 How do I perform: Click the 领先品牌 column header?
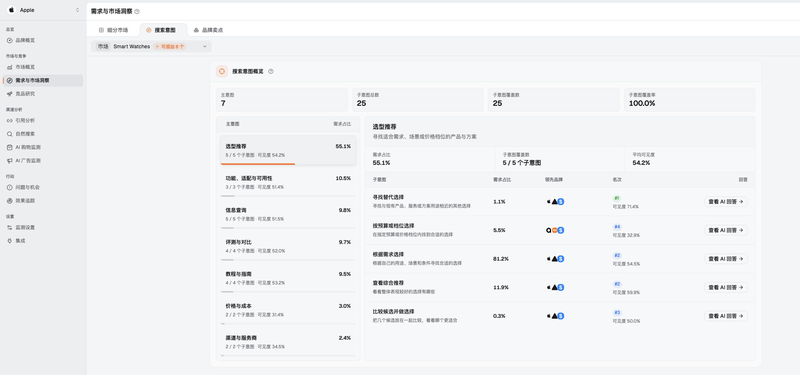click(x=554, y=180)
